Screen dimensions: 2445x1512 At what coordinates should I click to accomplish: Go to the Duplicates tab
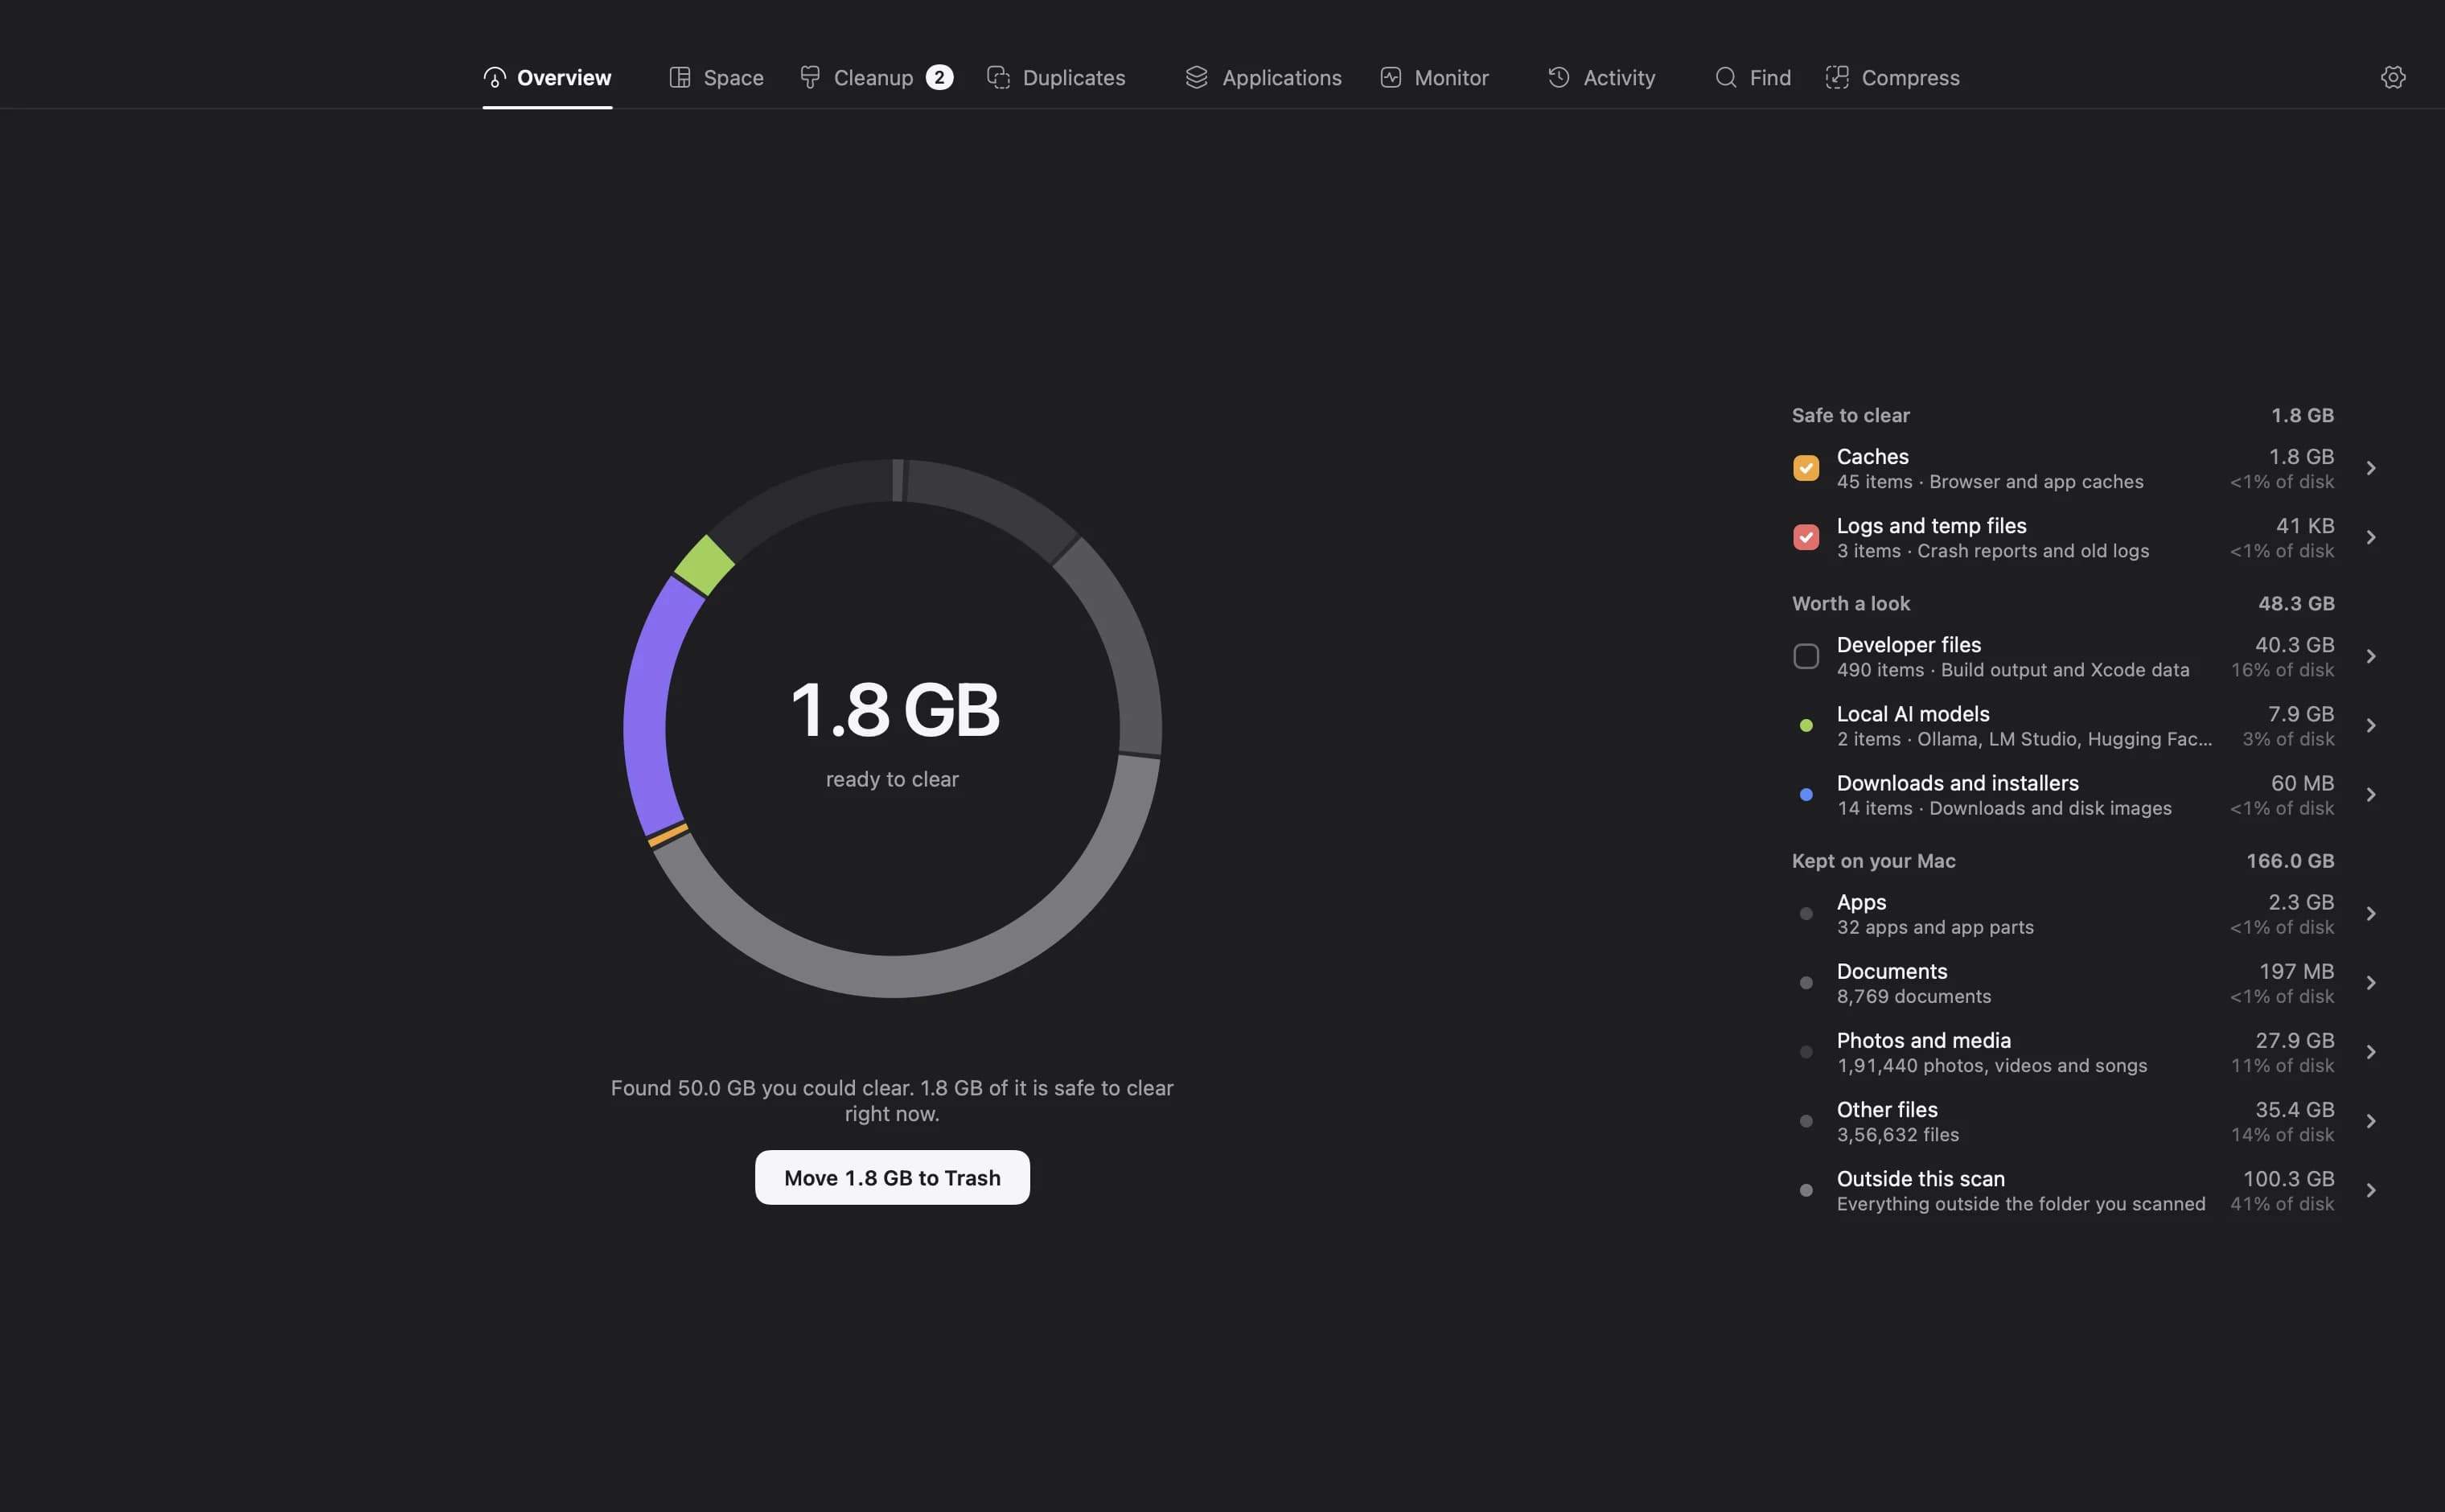tap(1056, 77)
